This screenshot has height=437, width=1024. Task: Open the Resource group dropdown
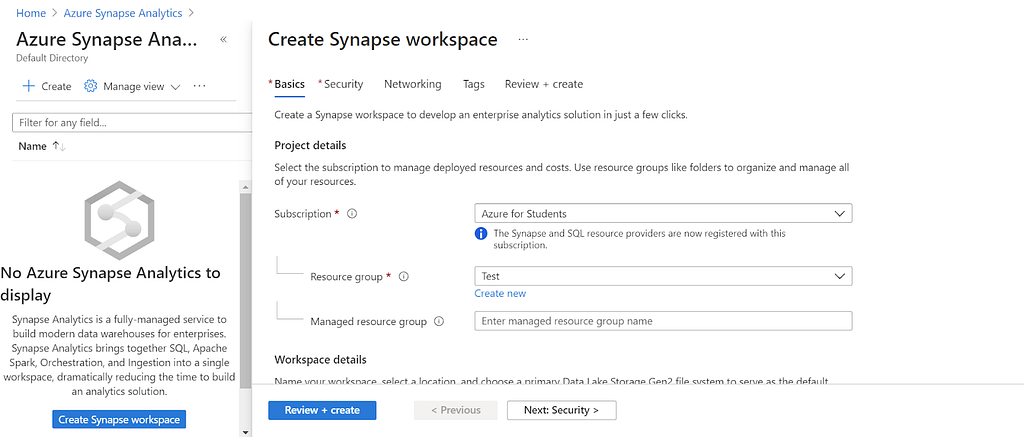[663, 276]
